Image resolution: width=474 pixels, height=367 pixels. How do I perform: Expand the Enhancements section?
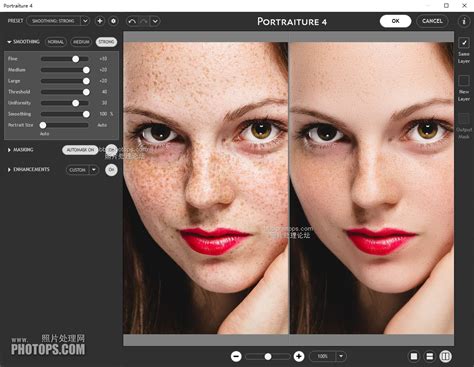point(9,170)
